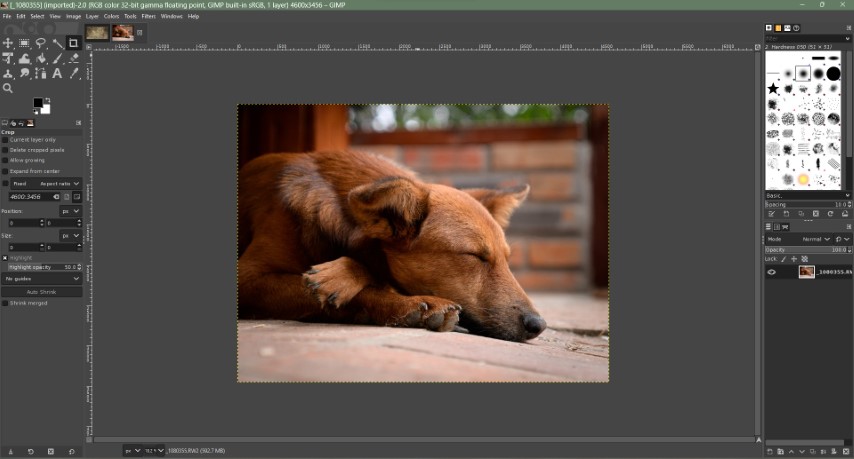854x459 pixels.
Task: Open the Colors menu
Action: pos(111,16)
